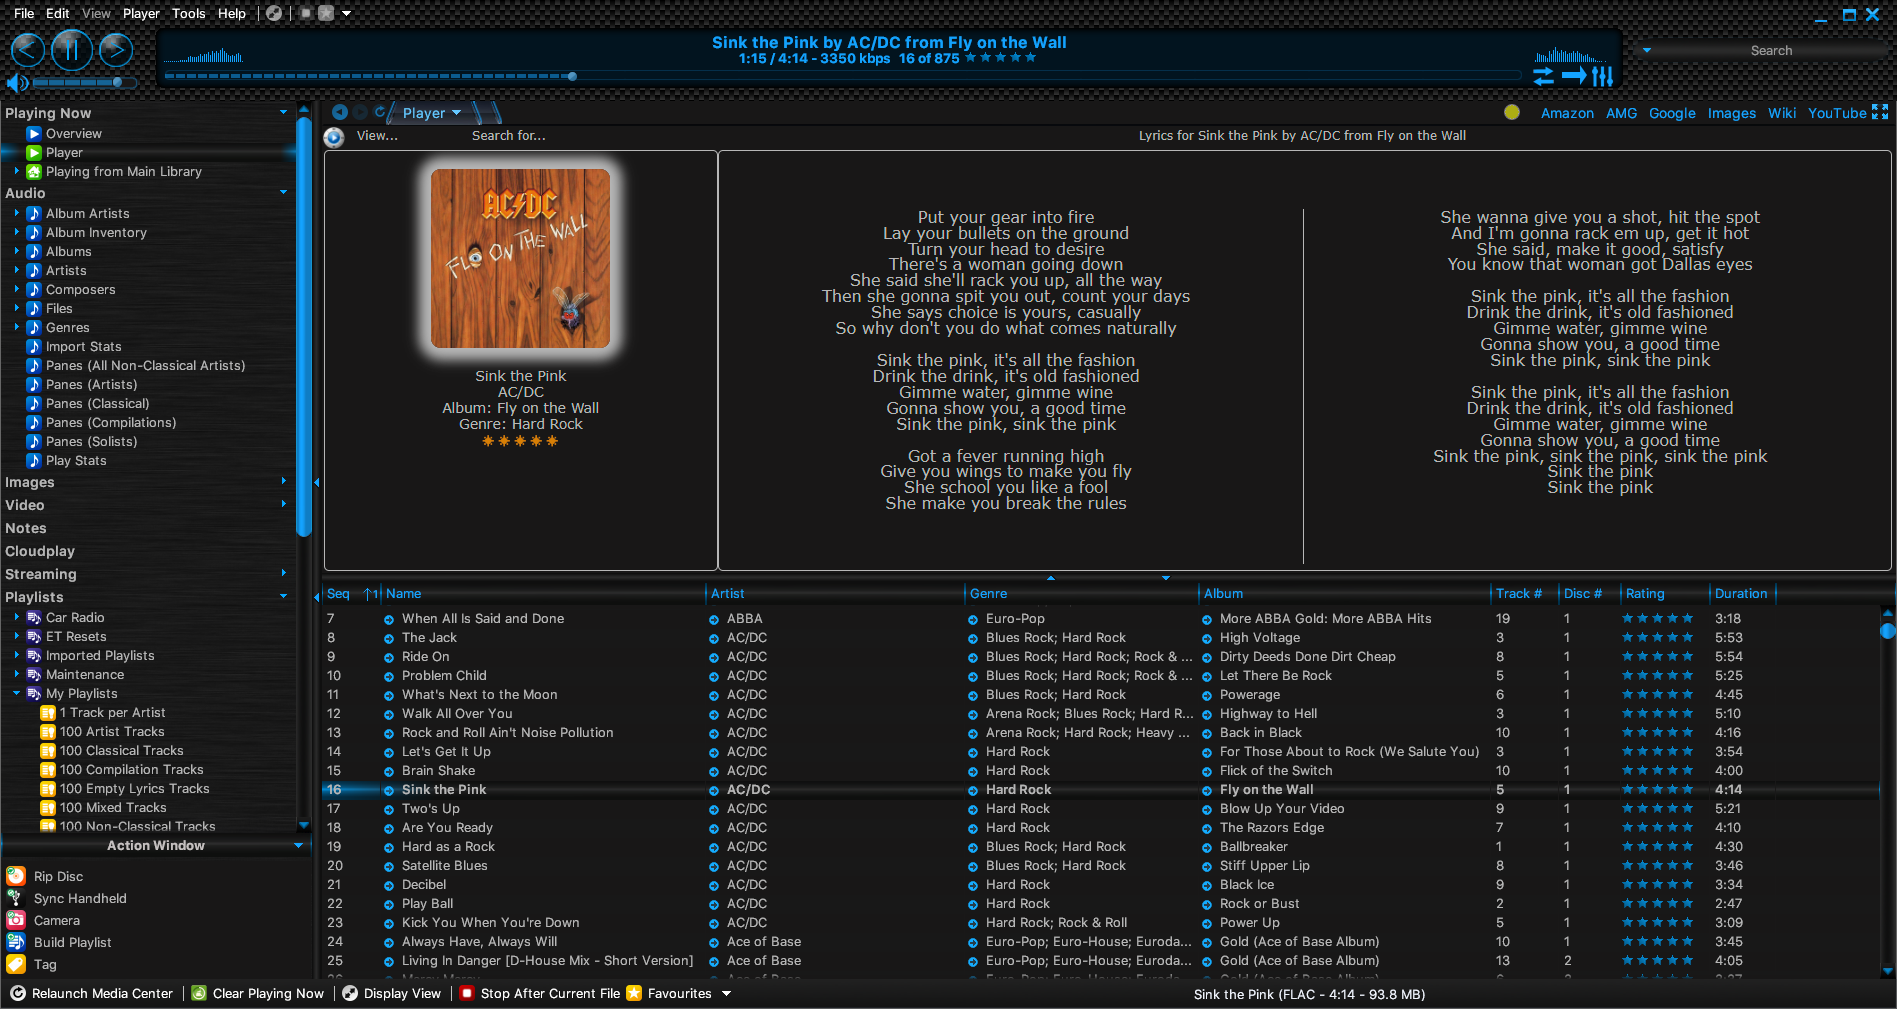Viewport: 1897px width, 1009px height.
Task: Open the Player menu
Action: pos(141,13)
